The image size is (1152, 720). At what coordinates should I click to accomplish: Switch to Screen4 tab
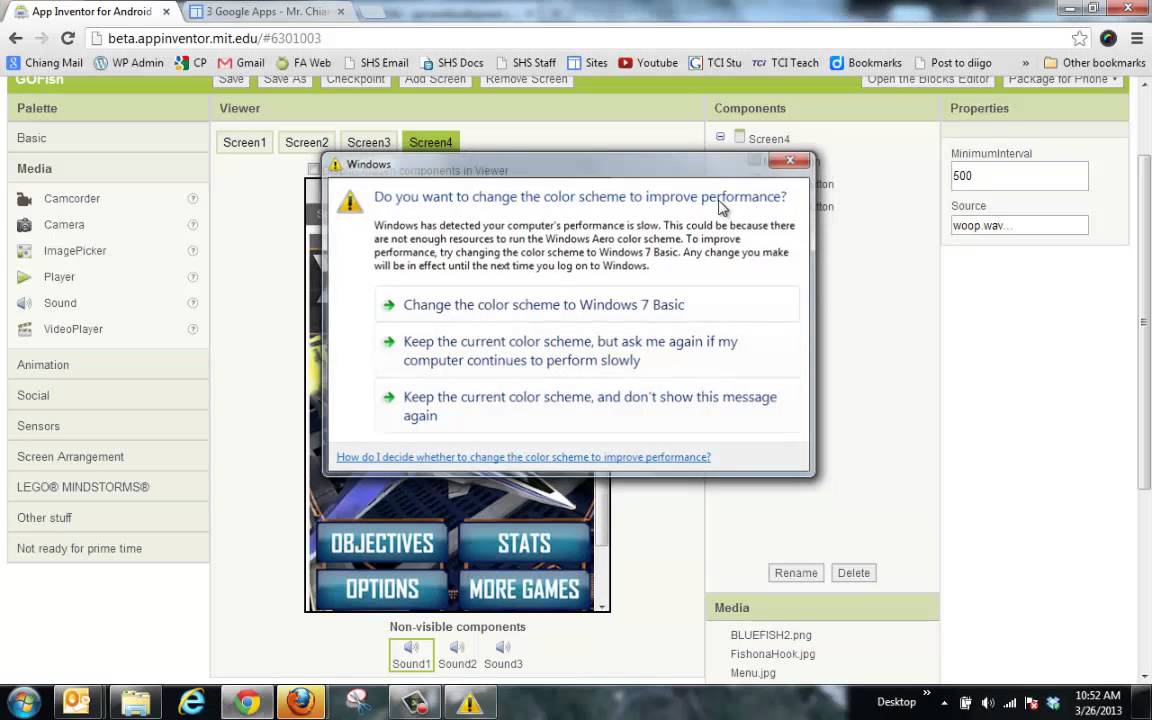pos(431,143)
